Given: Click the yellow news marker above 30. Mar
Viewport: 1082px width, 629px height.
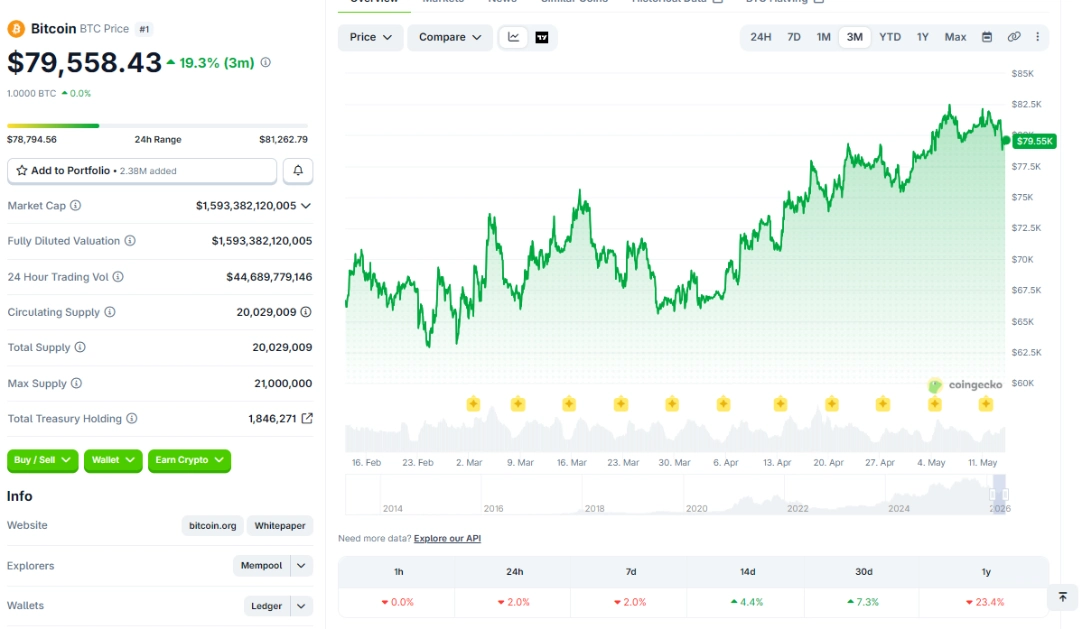Looking at the screenshot, I should click(672, 403).
